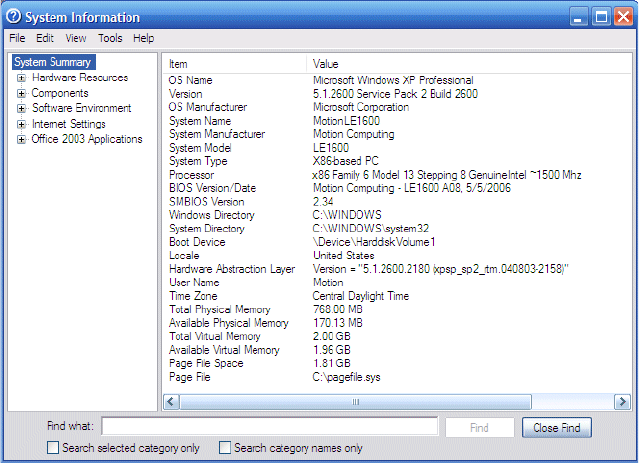Click the Find button

point(479,428)
